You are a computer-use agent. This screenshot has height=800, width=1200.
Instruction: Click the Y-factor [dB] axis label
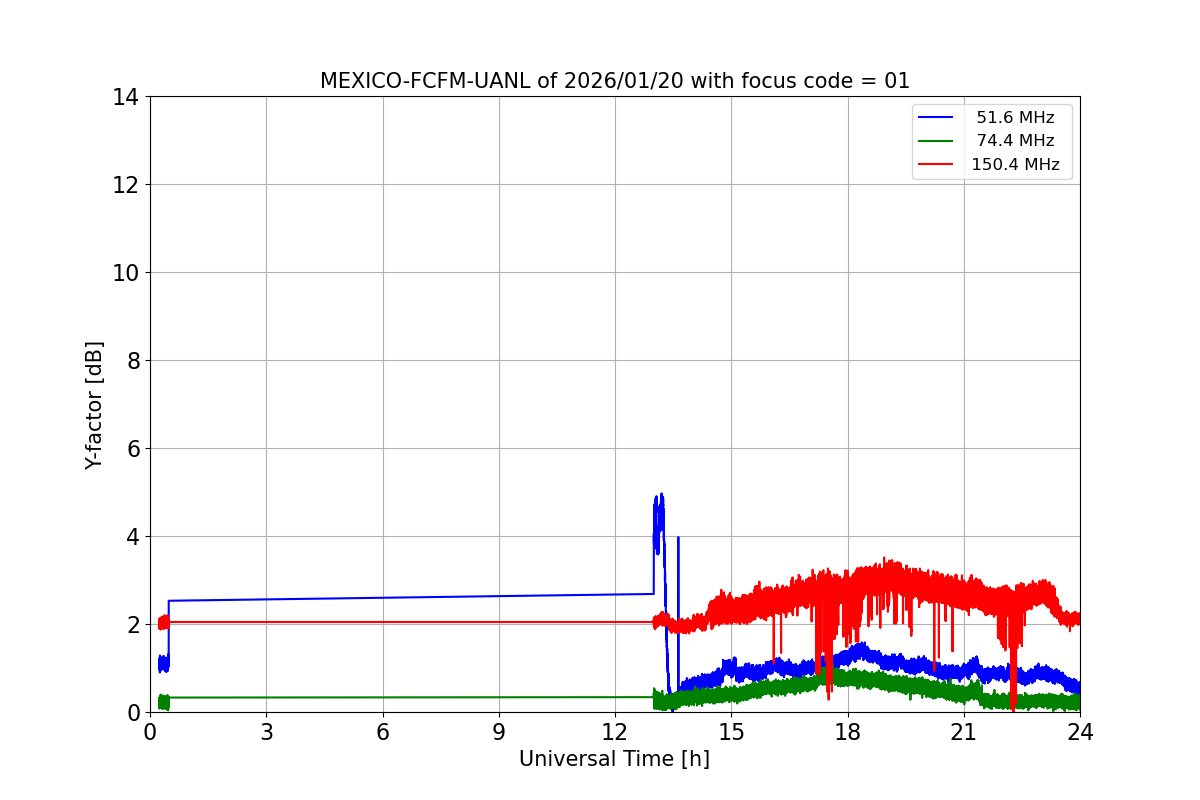click(94, 405)
